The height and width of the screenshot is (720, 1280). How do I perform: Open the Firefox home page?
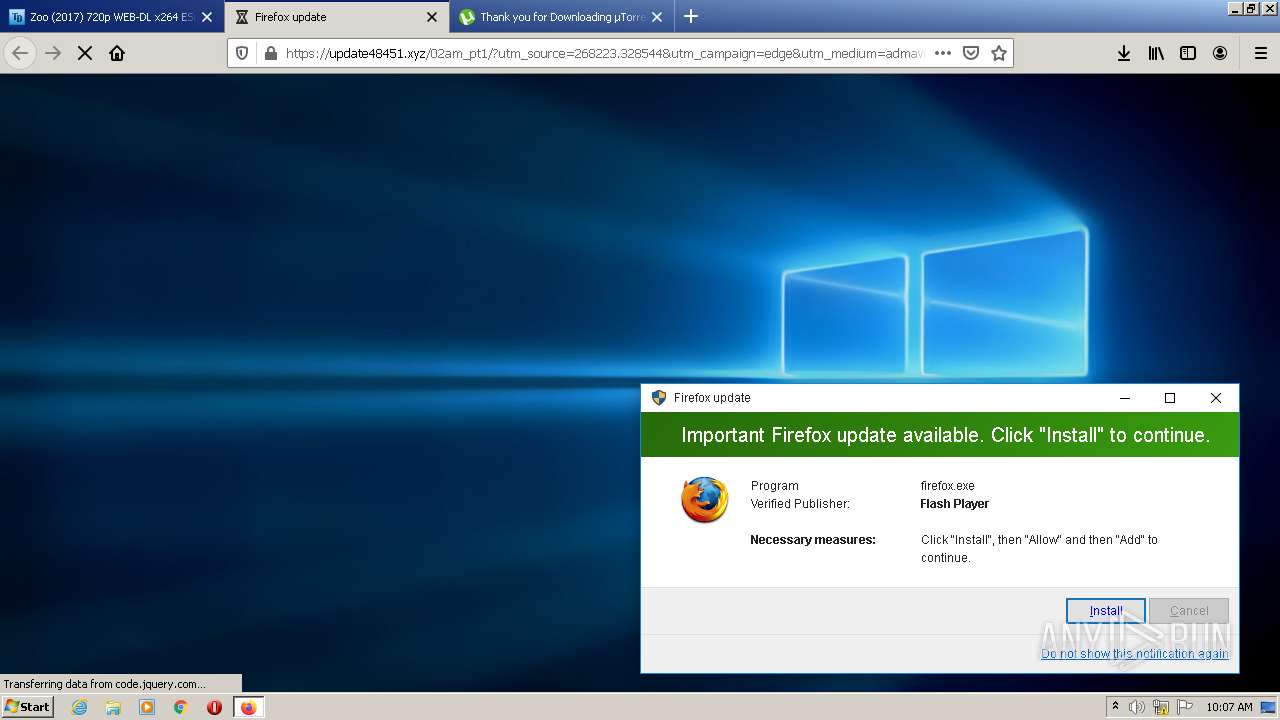(x=117, y=53)
